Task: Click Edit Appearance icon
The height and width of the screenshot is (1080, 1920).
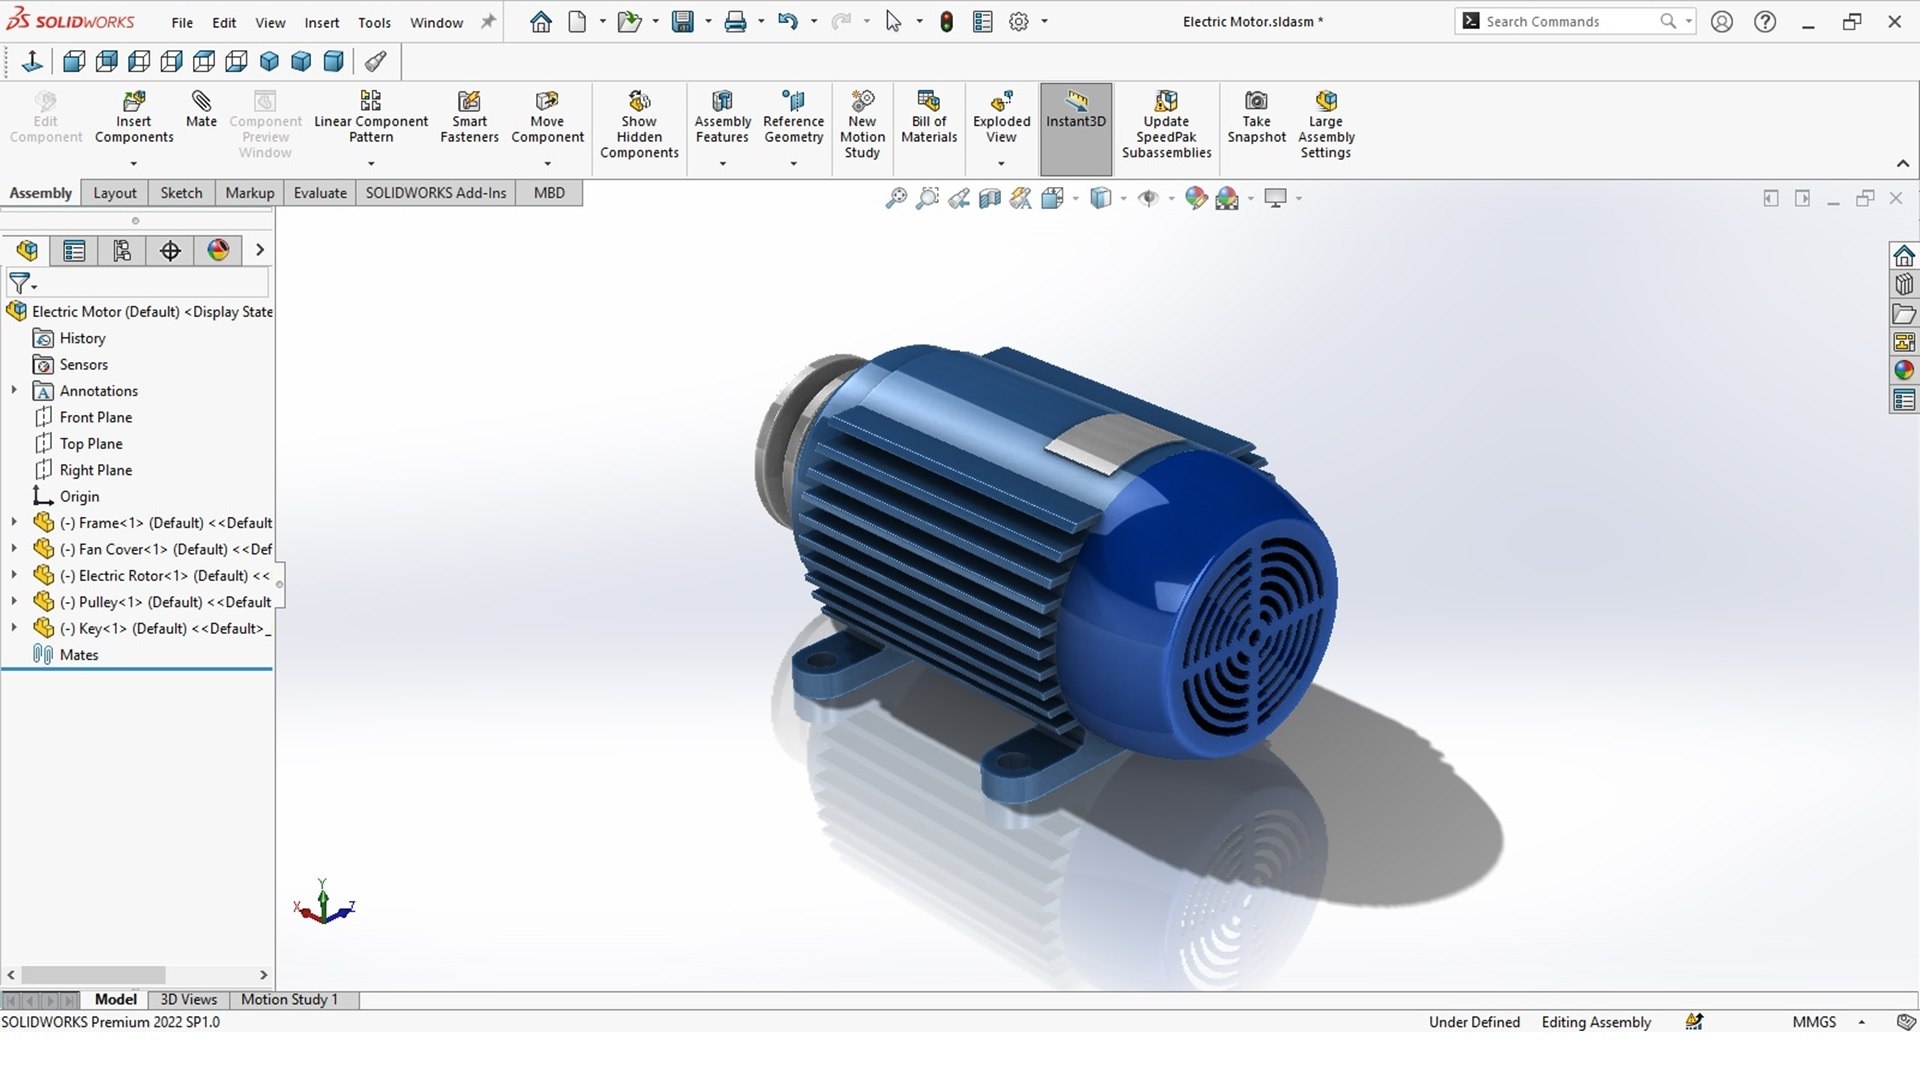Action: click(1196, 198)
